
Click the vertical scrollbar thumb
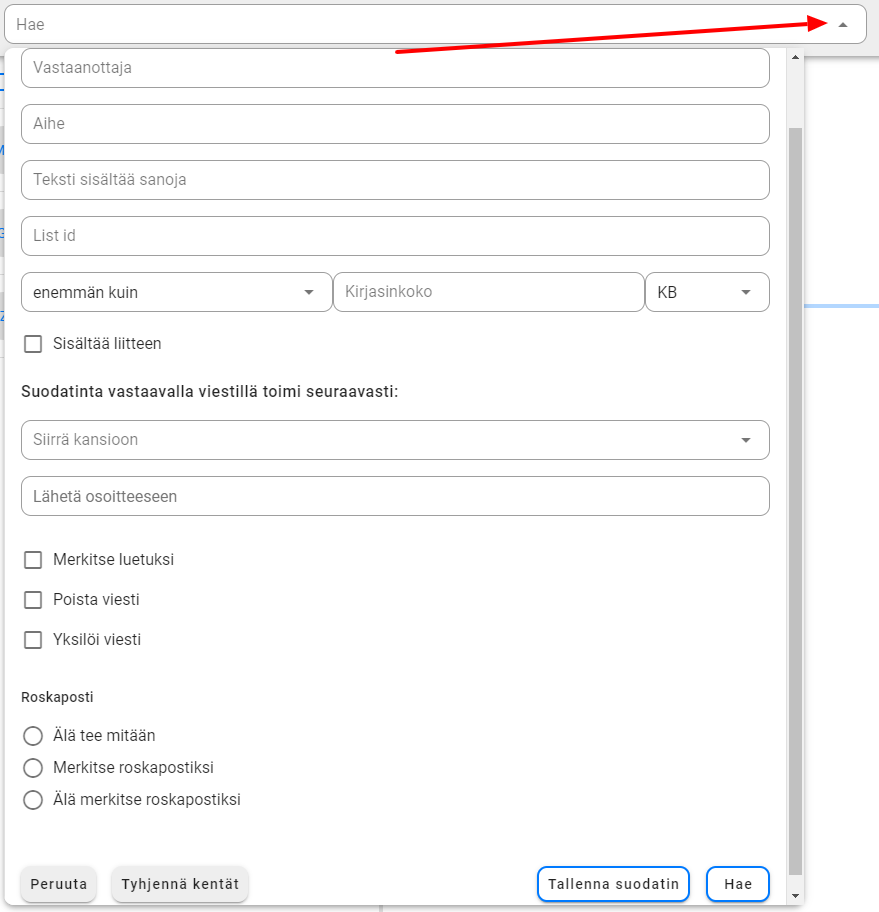point(795,500)
